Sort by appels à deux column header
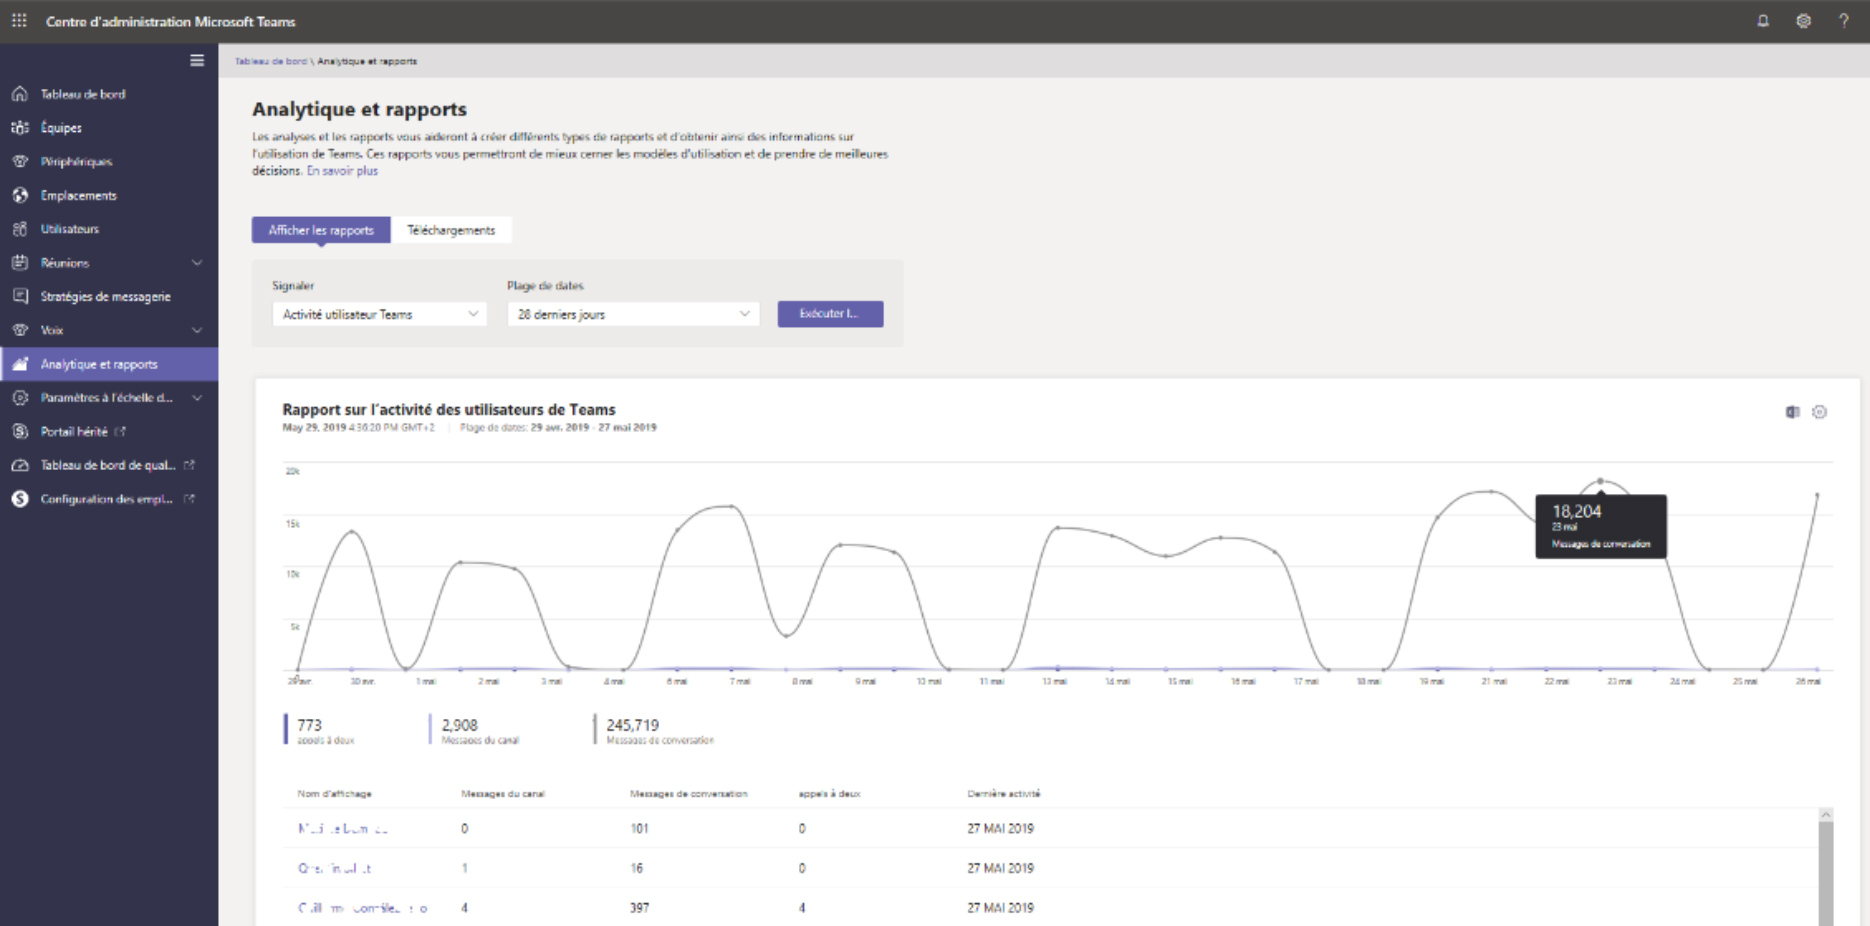 (829, 794)
